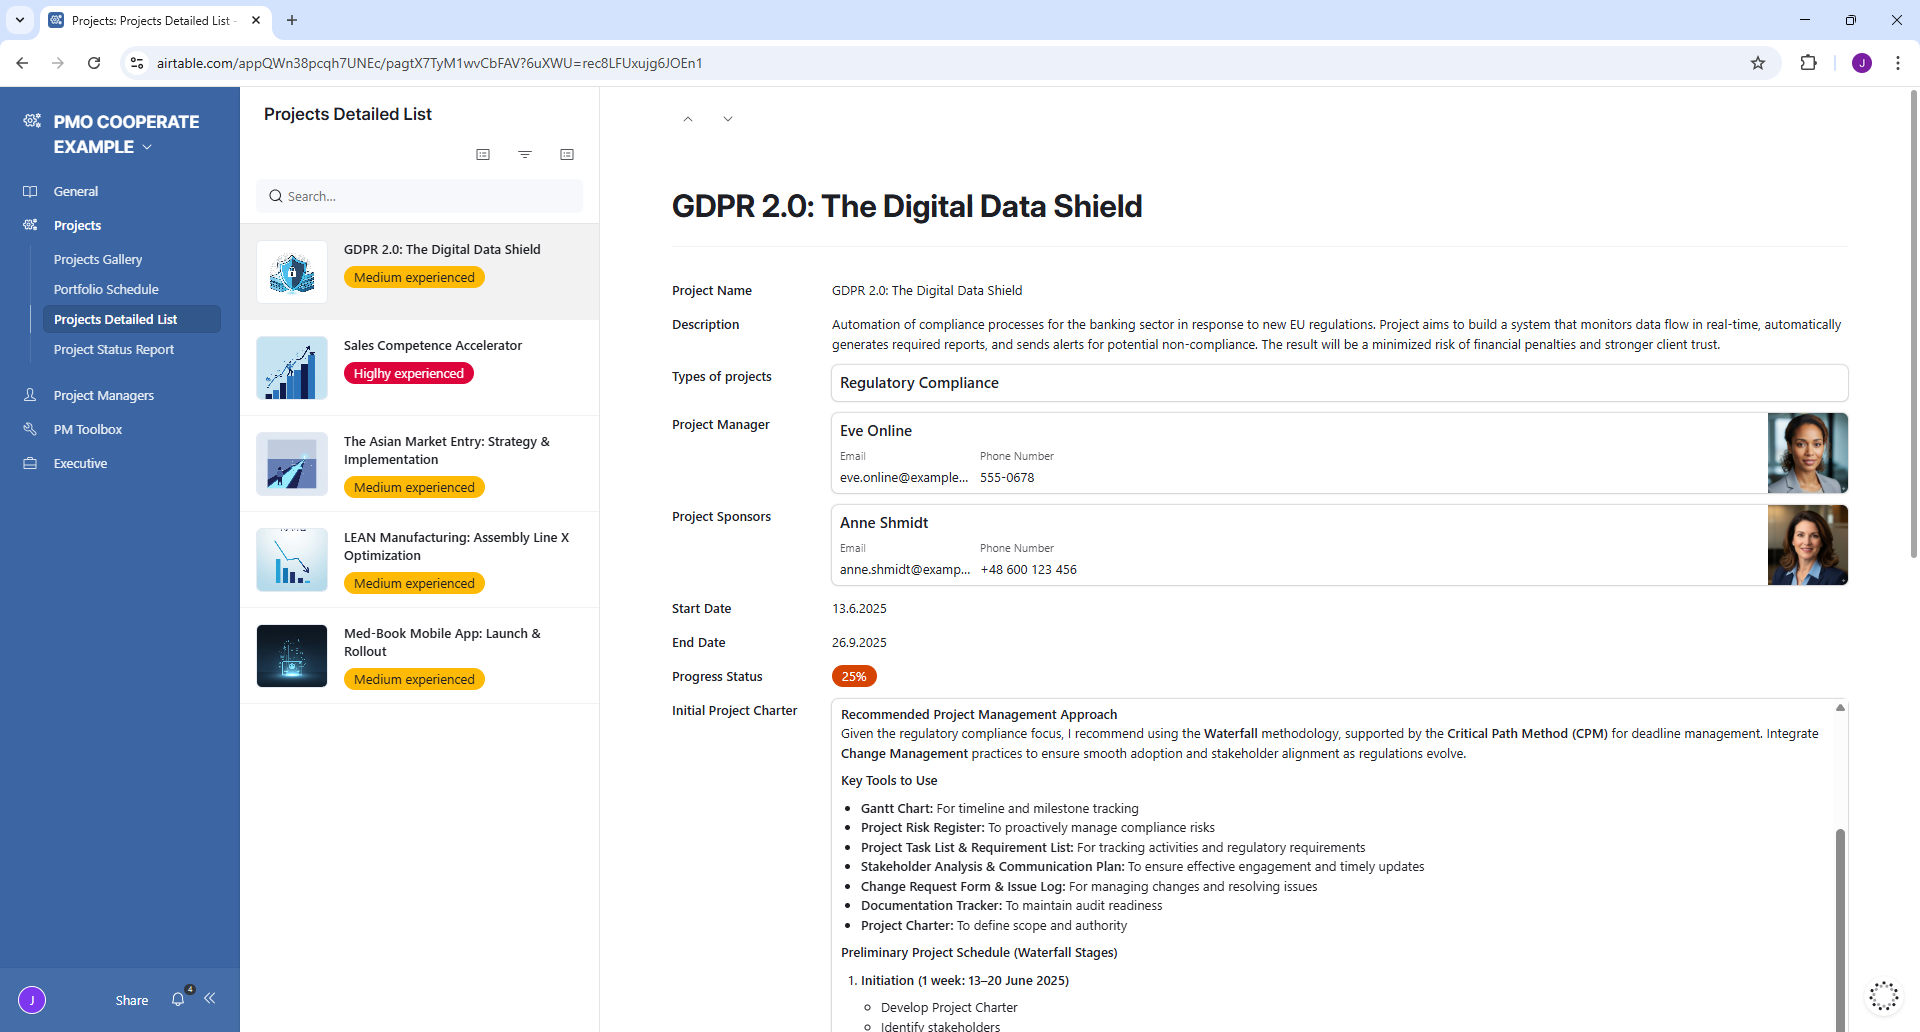Viewport: 1920px width, 1032px height.
Task: Open the Chrome three-dot menu
Action: point(1897,63)
